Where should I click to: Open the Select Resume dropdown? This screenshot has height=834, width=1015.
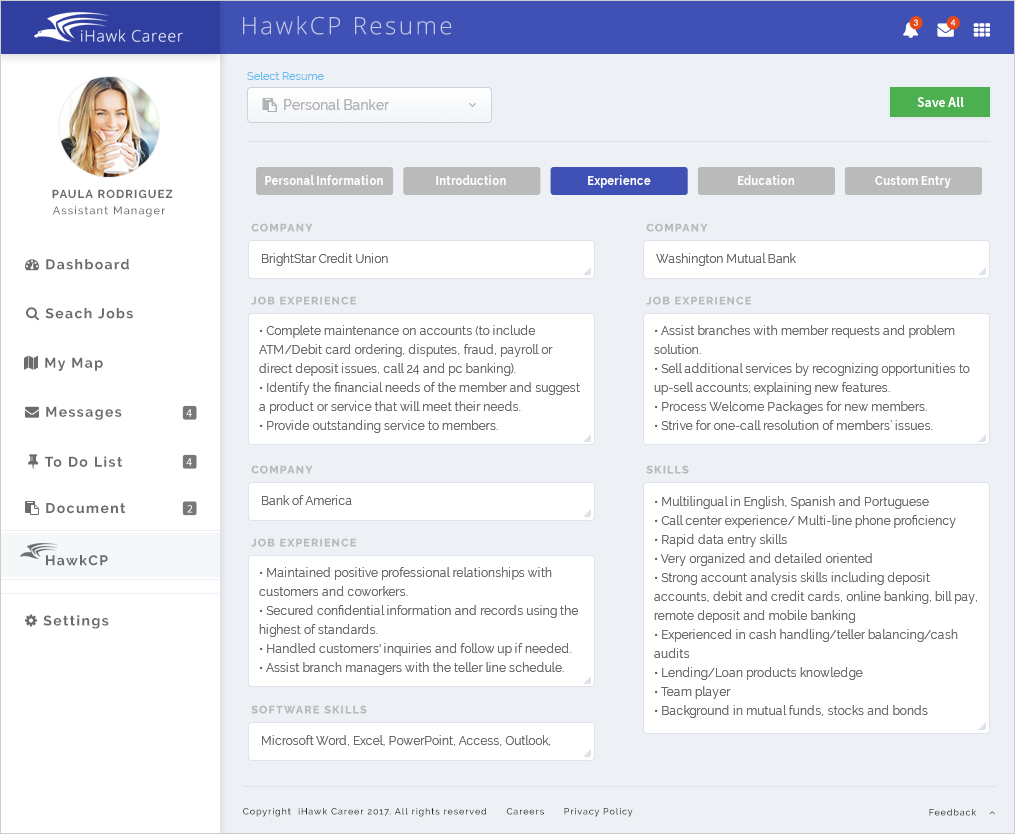[369, 105]
